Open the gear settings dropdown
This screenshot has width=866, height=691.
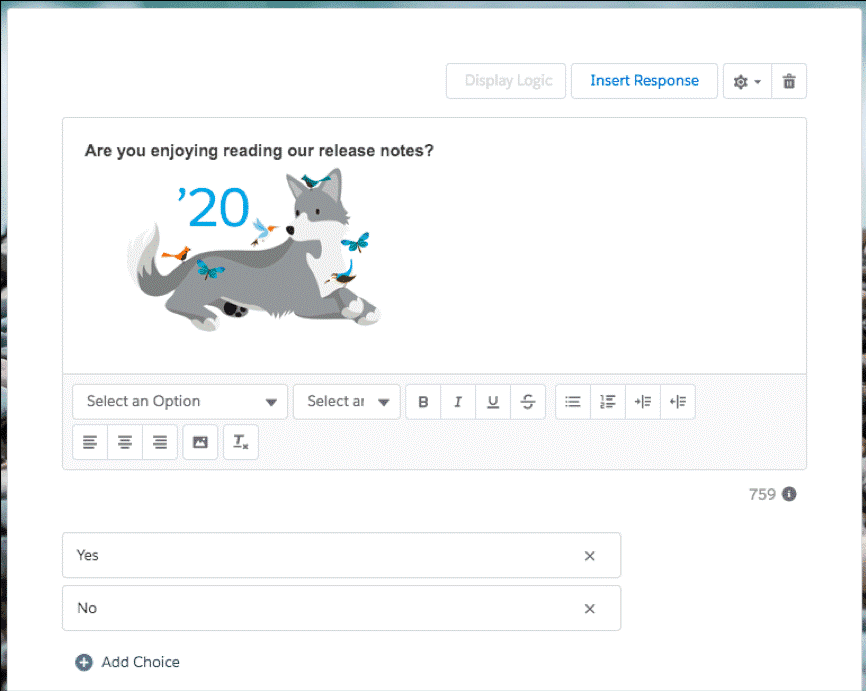(747, 81)
